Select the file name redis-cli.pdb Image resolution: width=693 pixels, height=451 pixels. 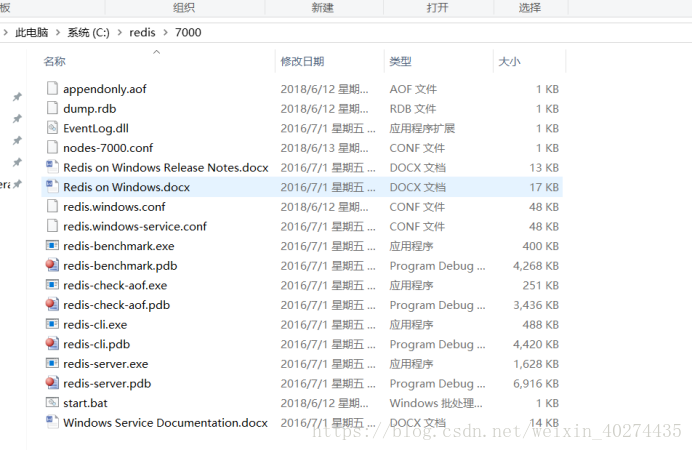click(97, 344)
